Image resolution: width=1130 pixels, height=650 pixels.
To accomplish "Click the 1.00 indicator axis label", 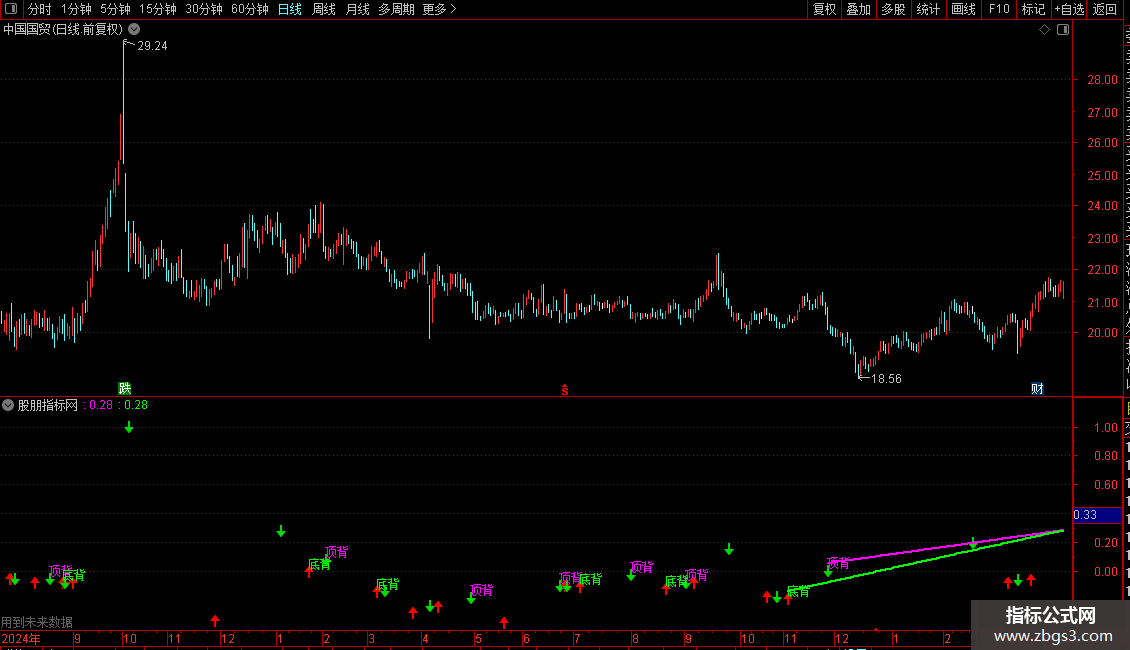I will click(1105, 427).
